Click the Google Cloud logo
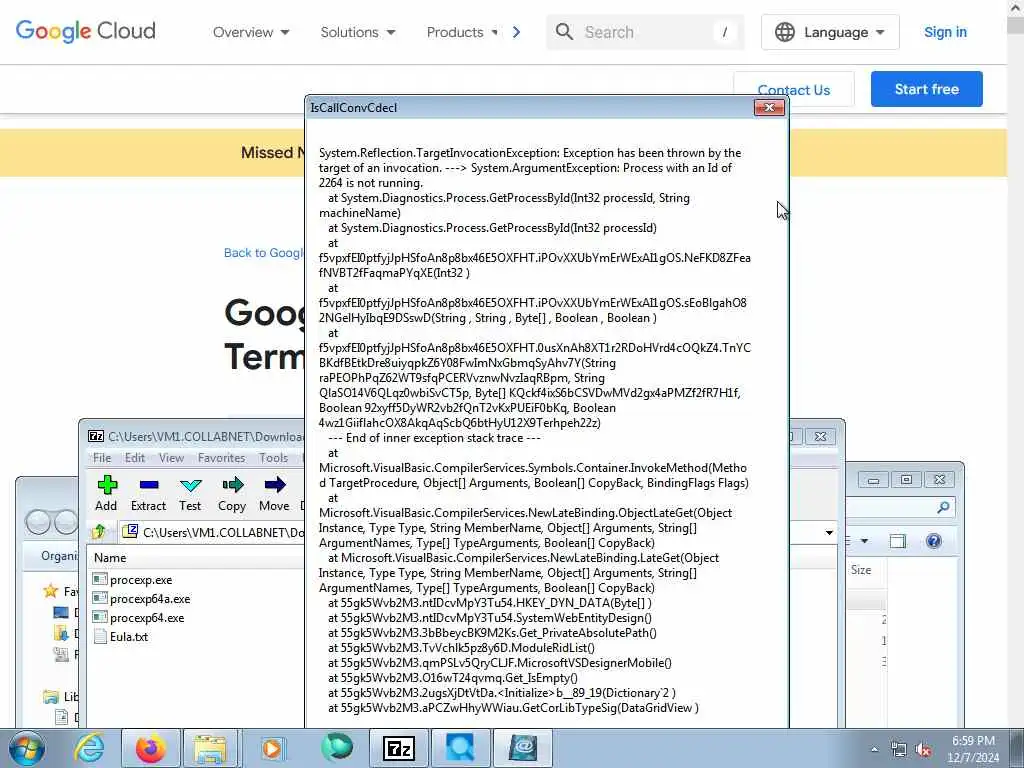 coord(86,31)
